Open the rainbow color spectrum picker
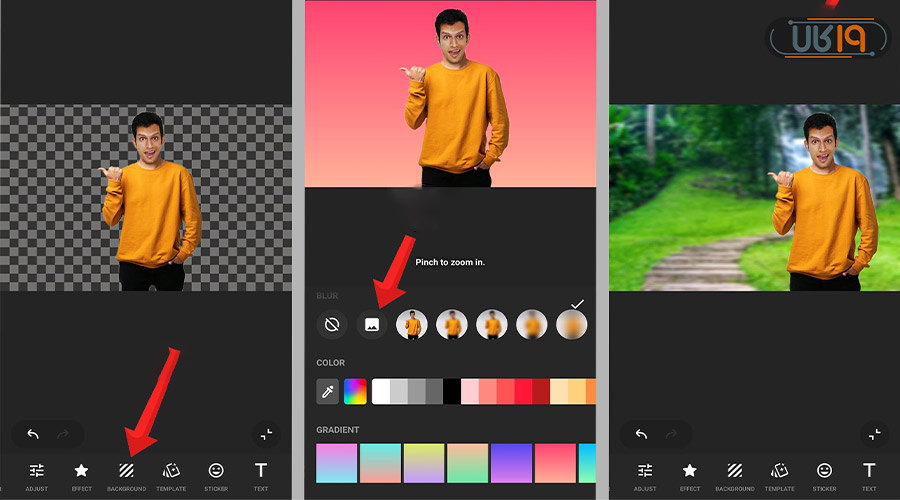This screenshot has width=900, height=500. point(355,391)
